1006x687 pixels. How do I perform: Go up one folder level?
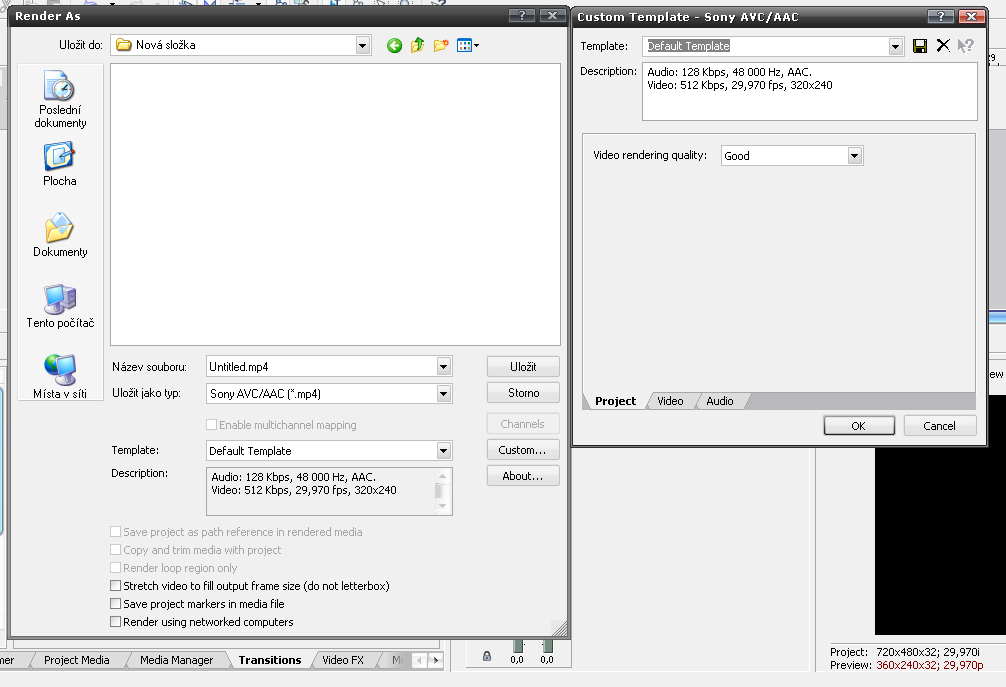coord(418,46)
